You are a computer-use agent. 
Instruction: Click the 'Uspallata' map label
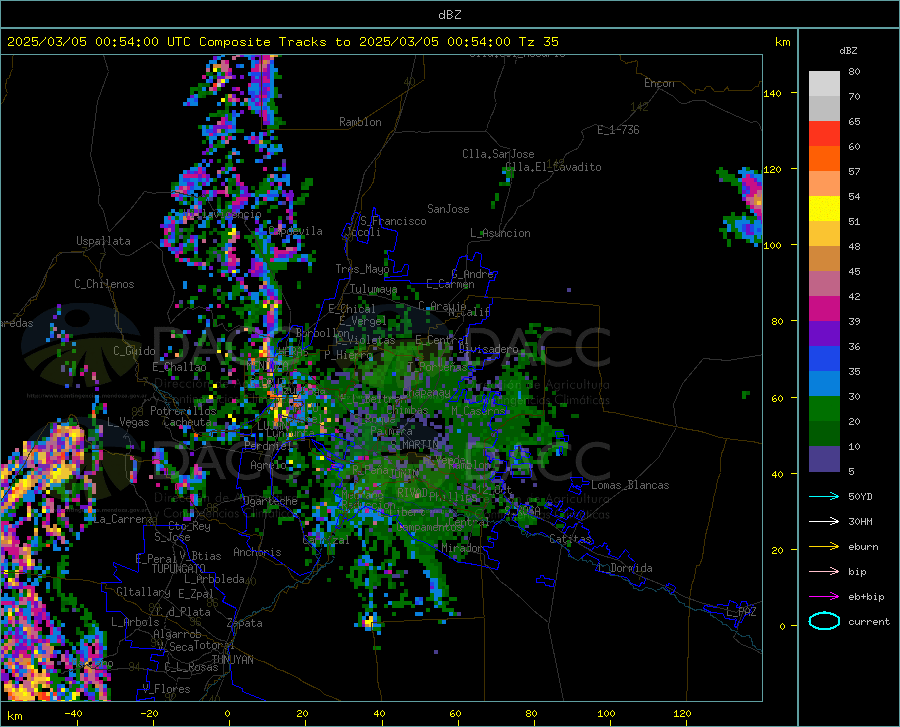pos(103,241)
